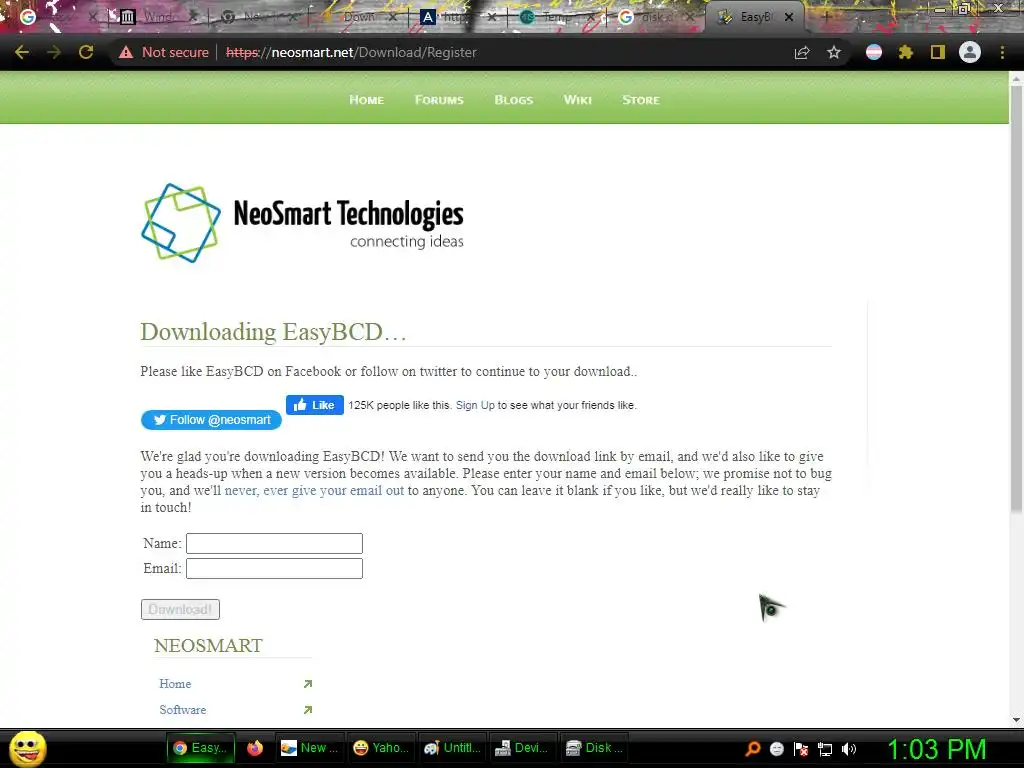Open the Software link under NEOSMART
This screenshot has height=768, width=1024.
click(183, 710)
